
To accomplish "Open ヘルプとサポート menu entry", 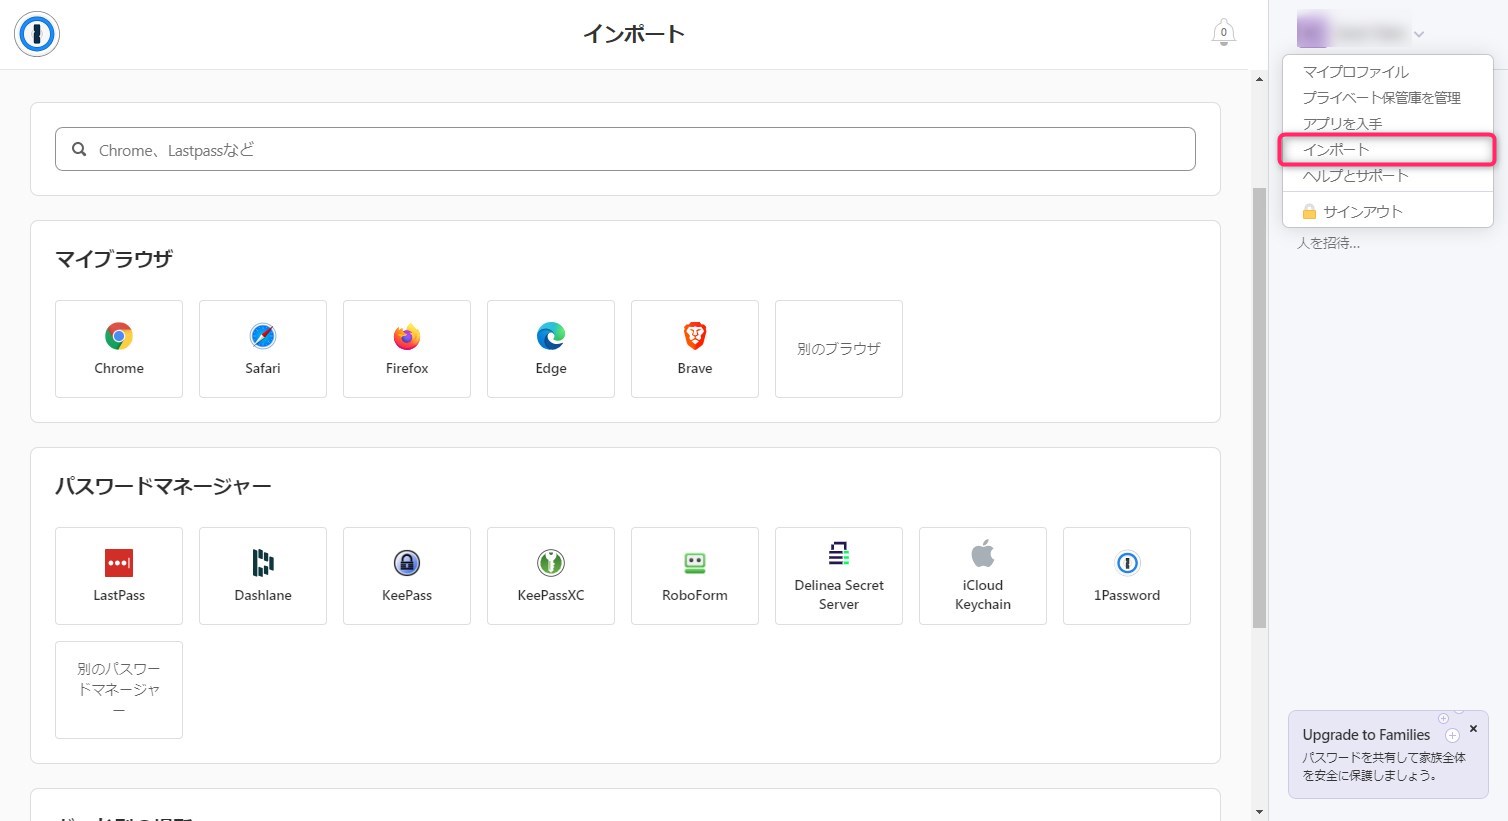I will [1355, 176].
